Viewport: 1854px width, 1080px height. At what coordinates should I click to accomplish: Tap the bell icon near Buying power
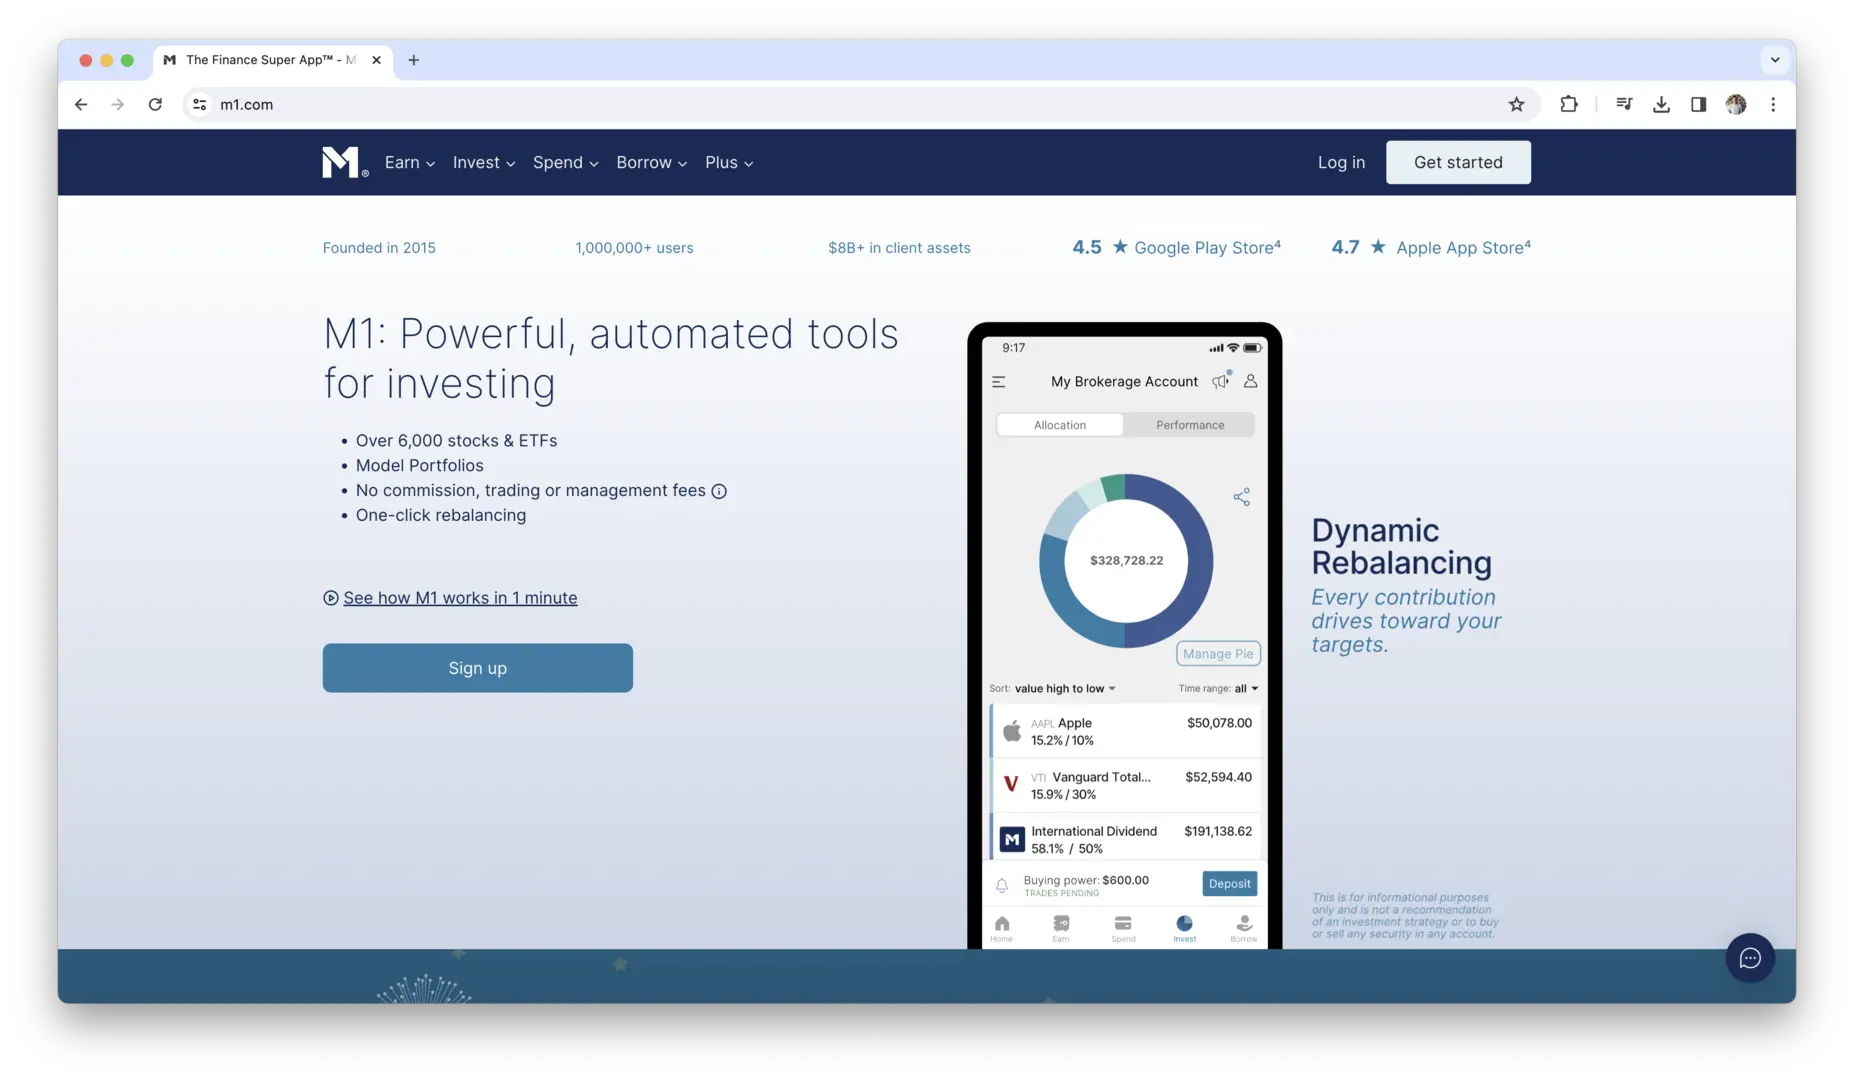pos(1001,885)
